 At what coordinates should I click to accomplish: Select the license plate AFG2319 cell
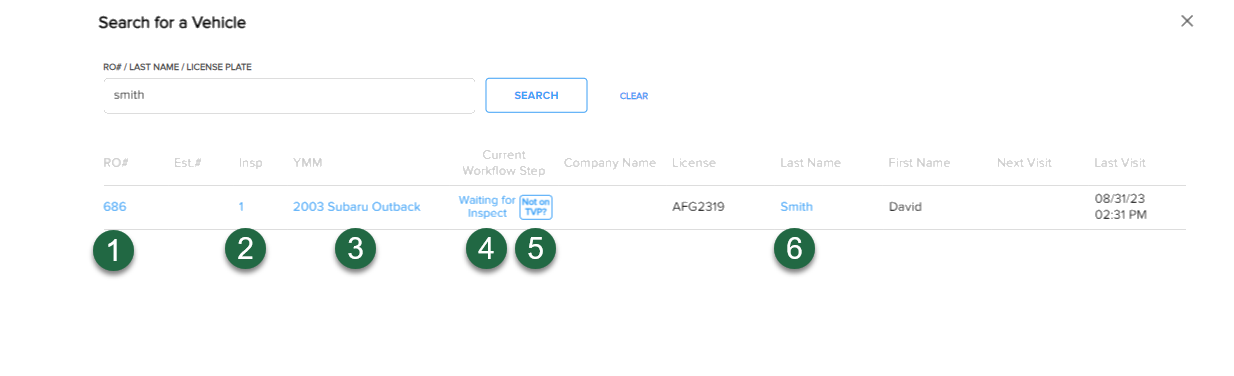(698, 207)
